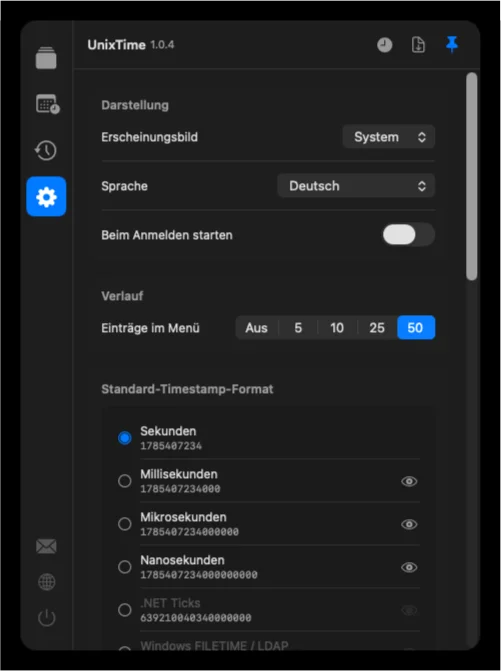Click the clock icon in header
Screen dimensions: 501x671
[x=385, y=45]
